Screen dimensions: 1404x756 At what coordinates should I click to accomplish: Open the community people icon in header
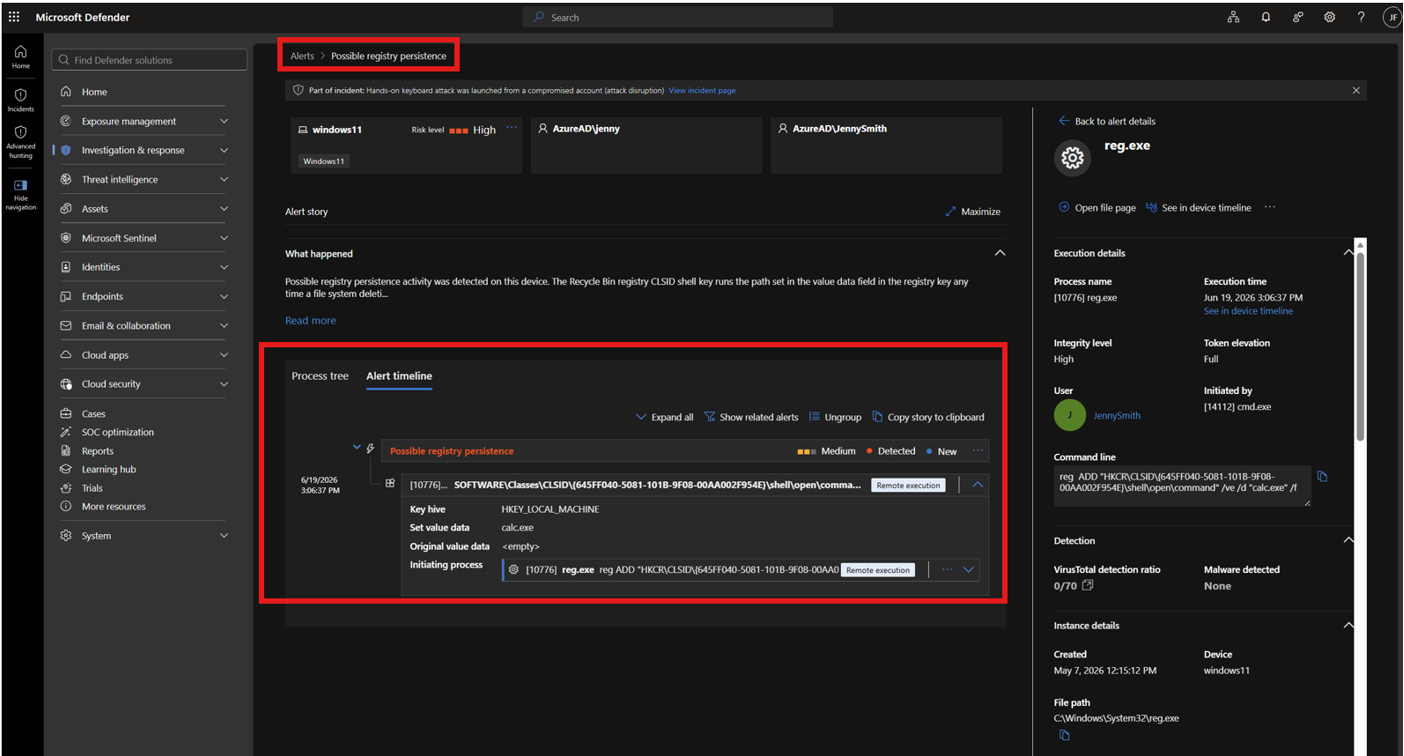click(x=1297, y=17)
